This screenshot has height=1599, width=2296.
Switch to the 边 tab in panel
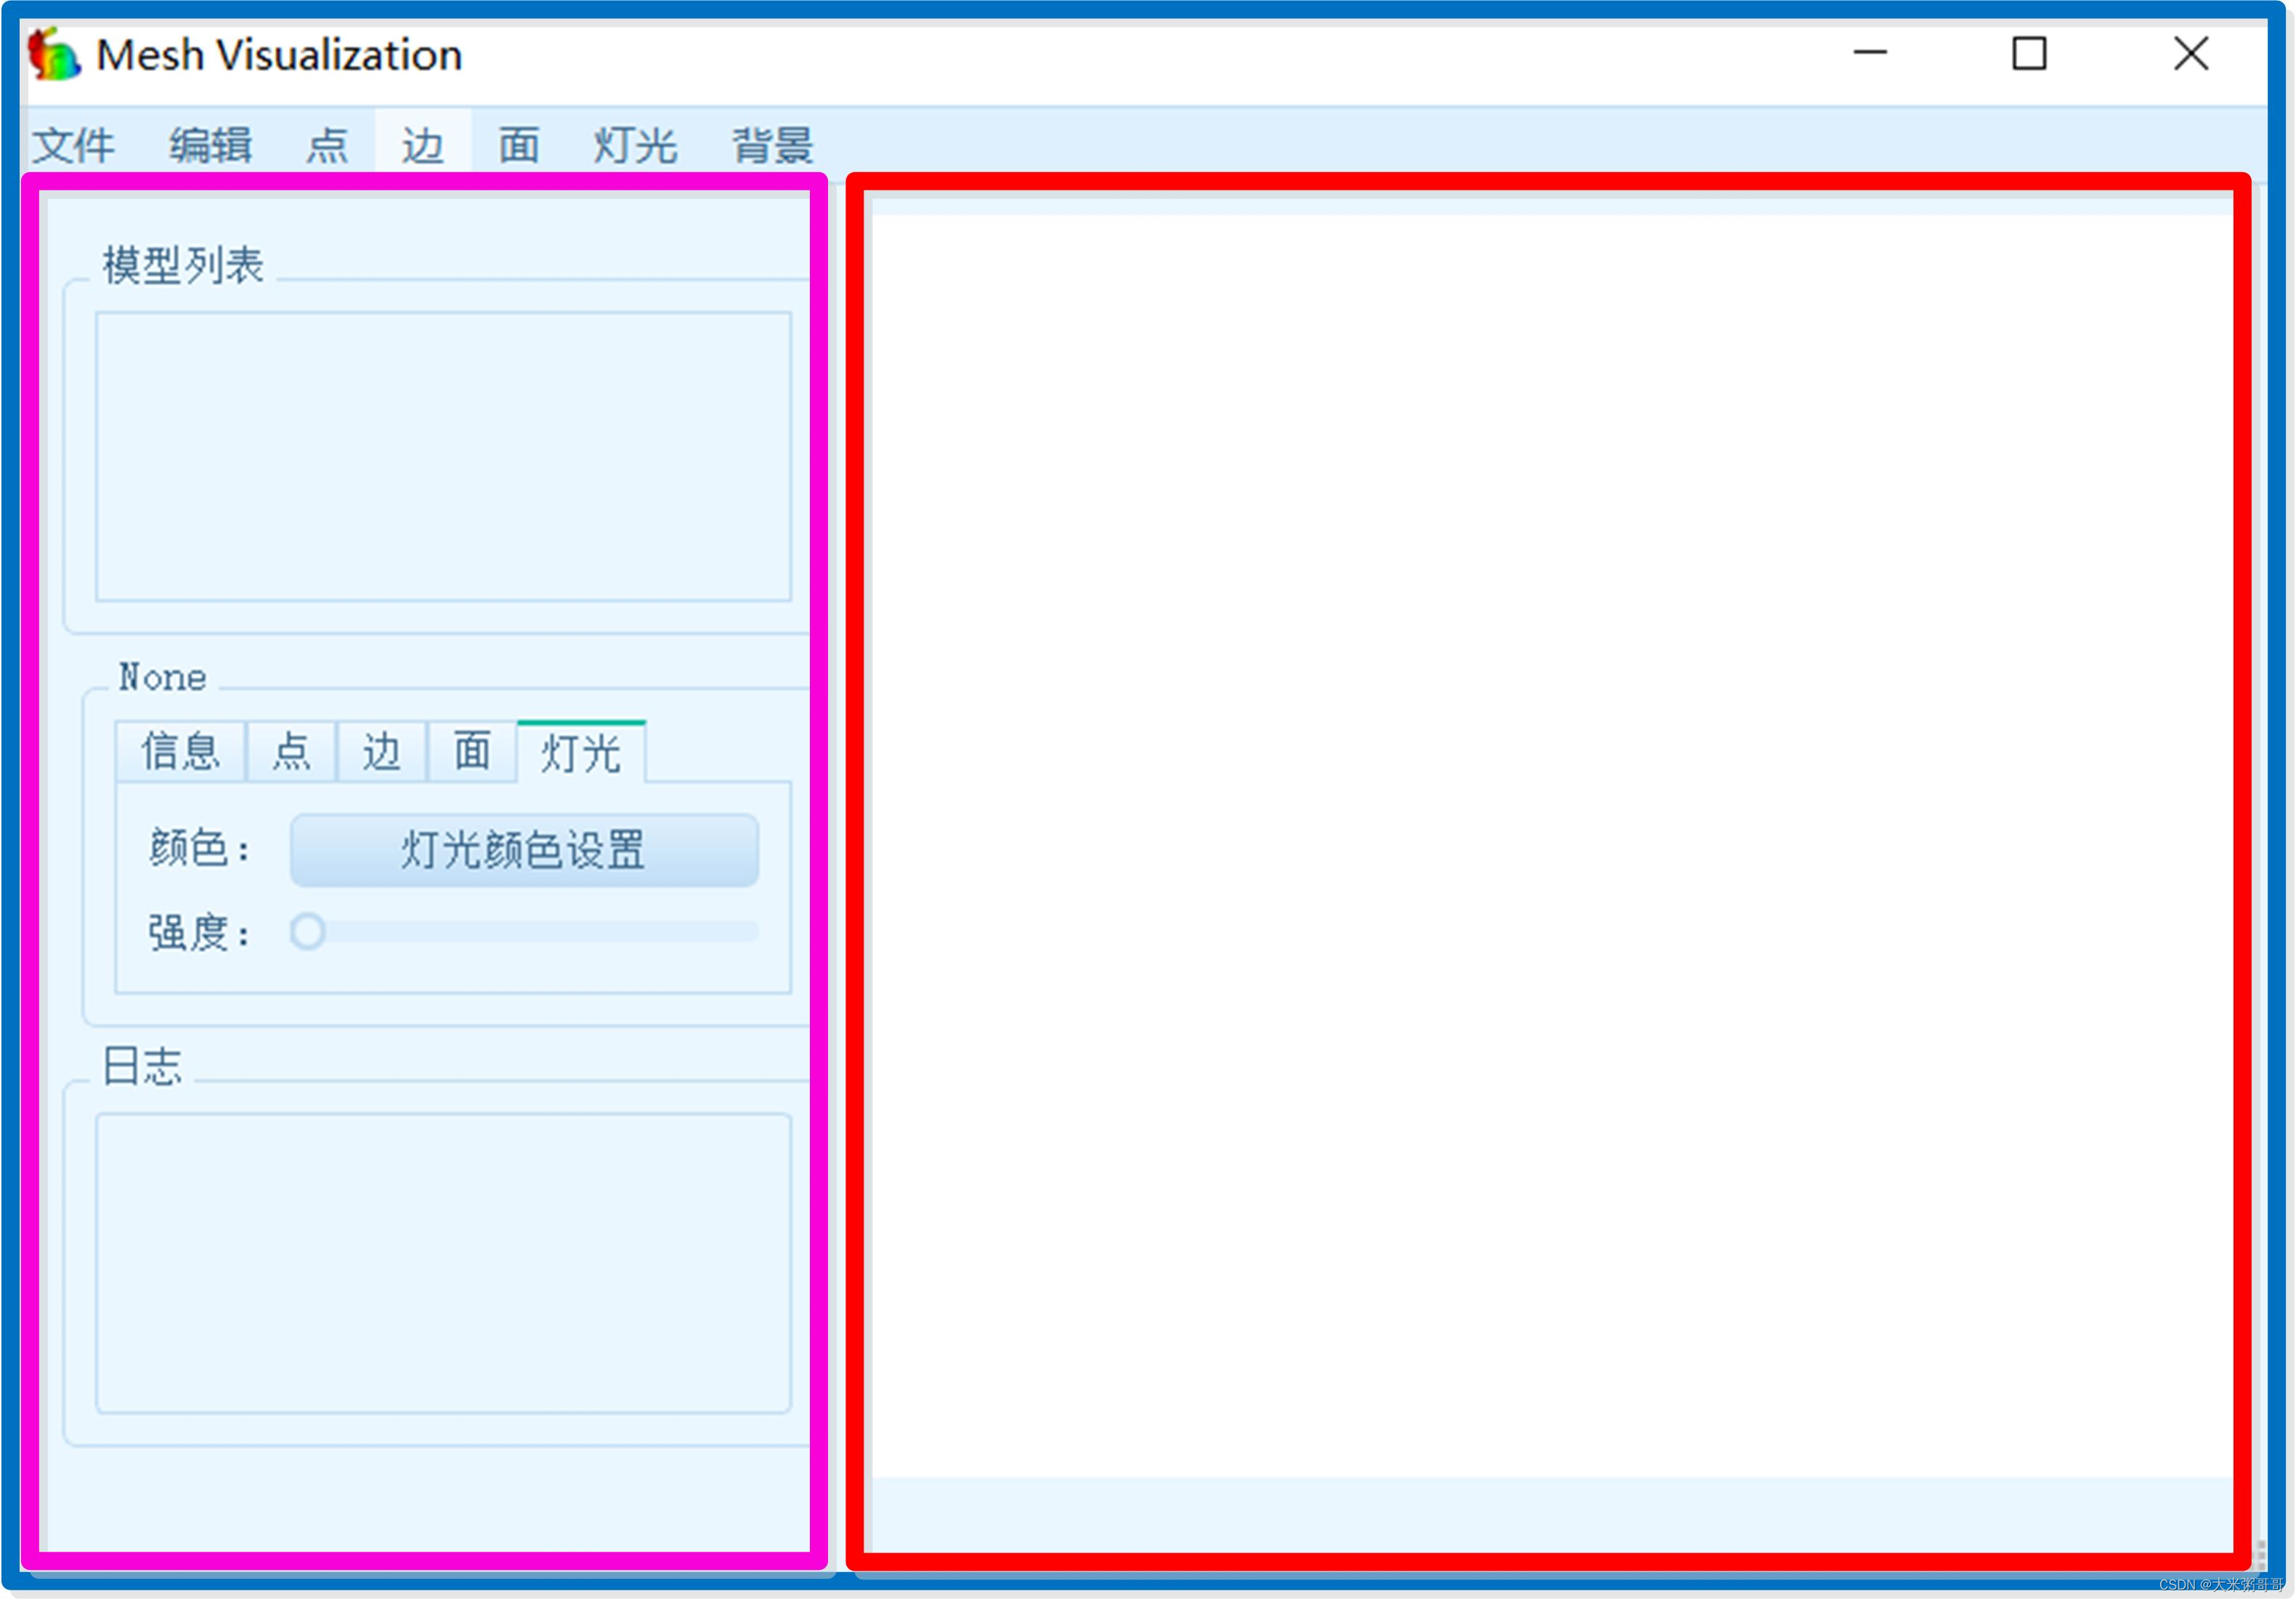click(x=382, y=751)
